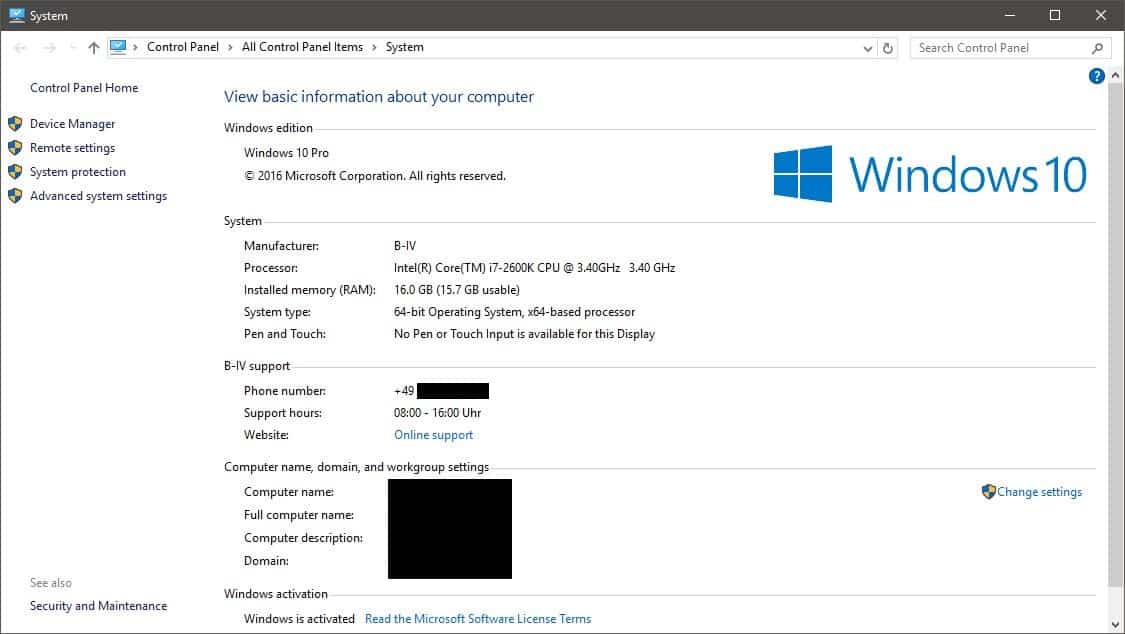The image size is (1125, 634).
Task: Click scrollbar down arrow
Action: tap(1115, 625)
